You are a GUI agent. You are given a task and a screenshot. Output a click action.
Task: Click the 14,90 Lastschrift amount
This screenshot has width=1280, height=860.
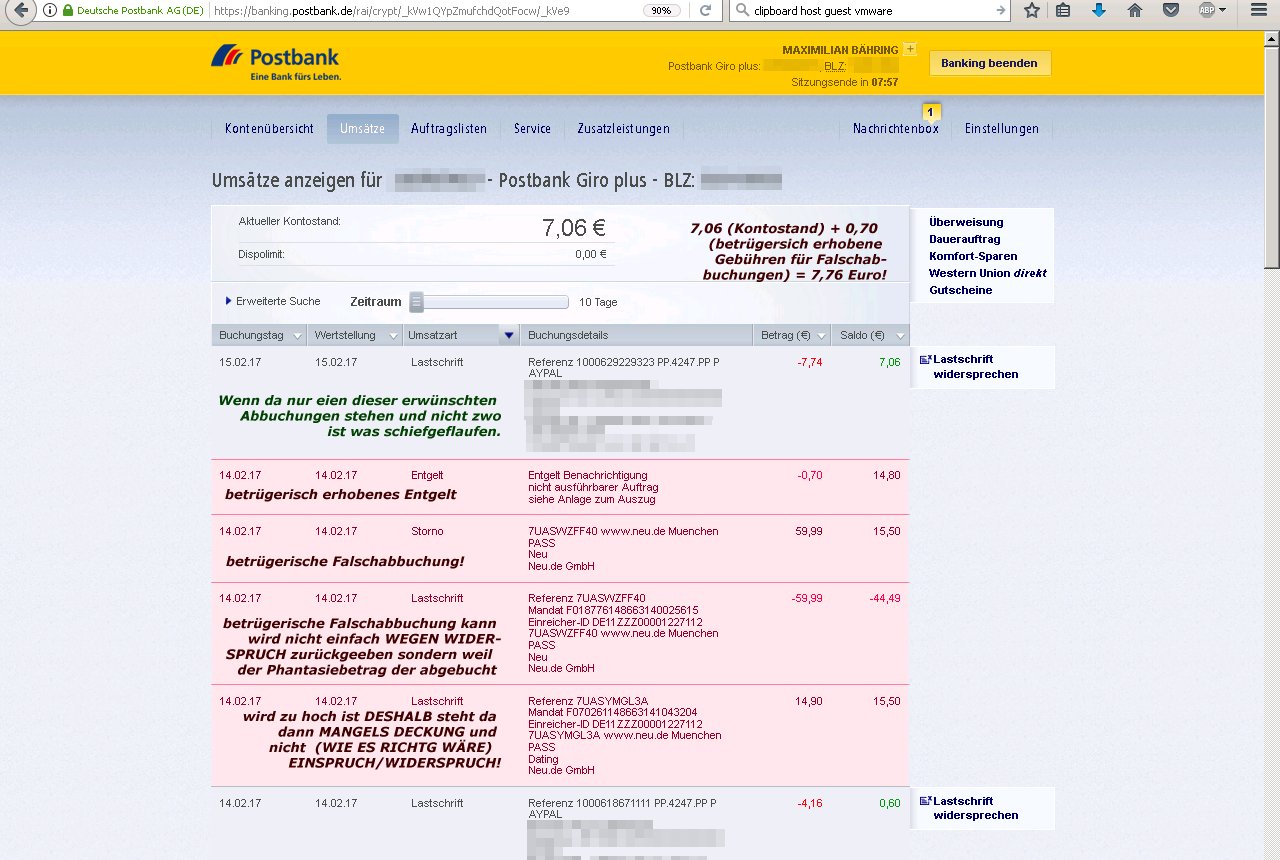(808, 701)
